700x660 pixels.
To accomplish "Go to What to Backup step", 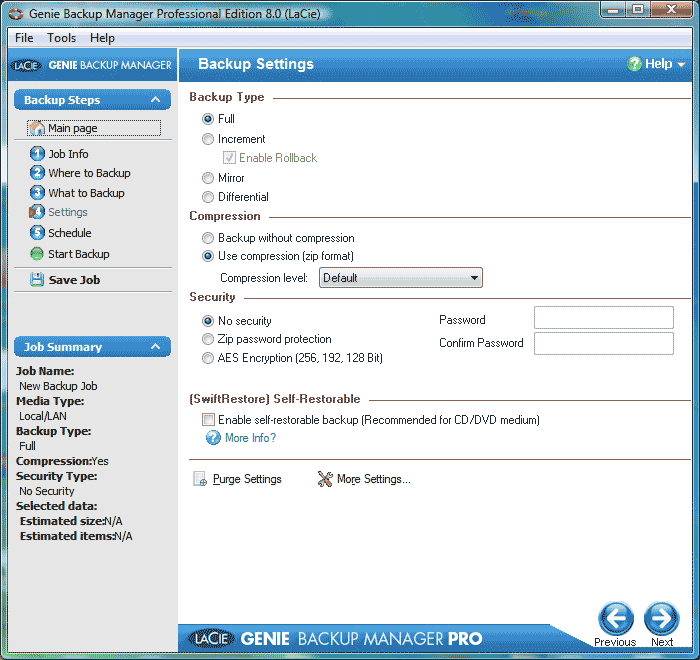I will point(86,192).
